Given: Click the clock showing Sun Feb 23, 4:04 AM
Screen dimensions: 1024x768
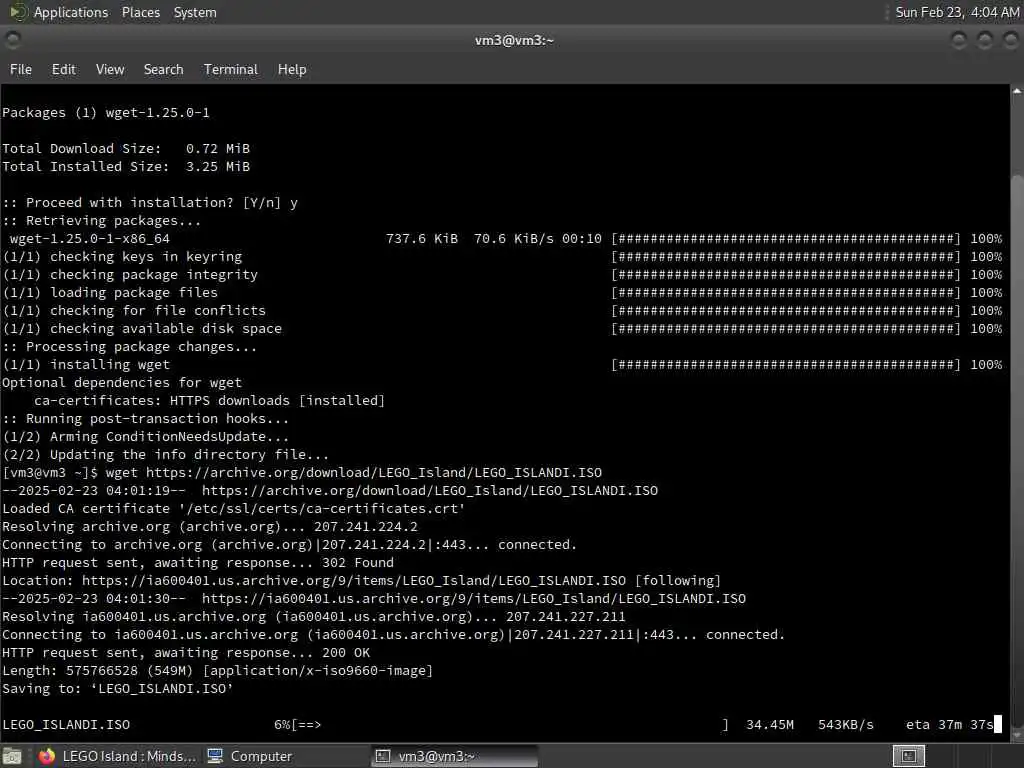Looking at the screenshot, I should 957,12.
